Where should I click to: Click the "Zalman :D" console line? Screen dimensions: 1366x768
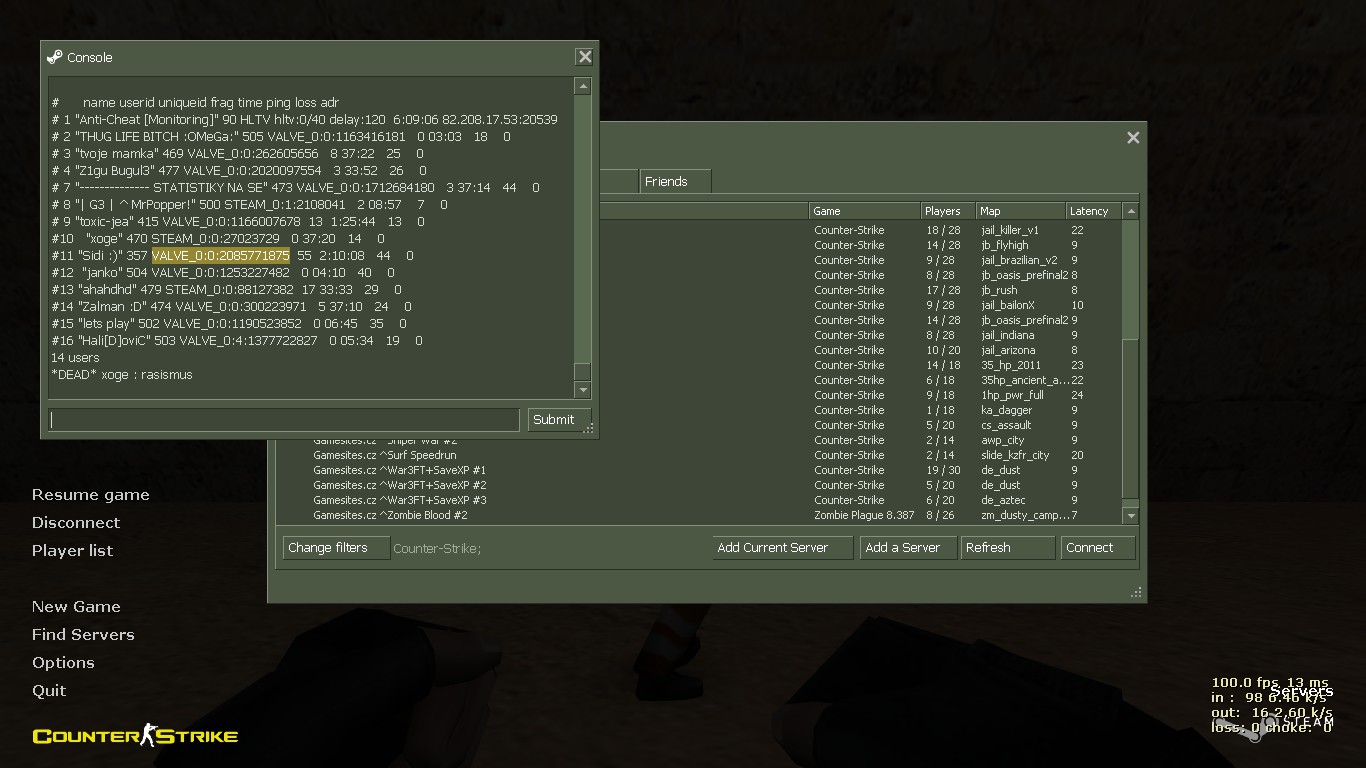coord(231,307)
